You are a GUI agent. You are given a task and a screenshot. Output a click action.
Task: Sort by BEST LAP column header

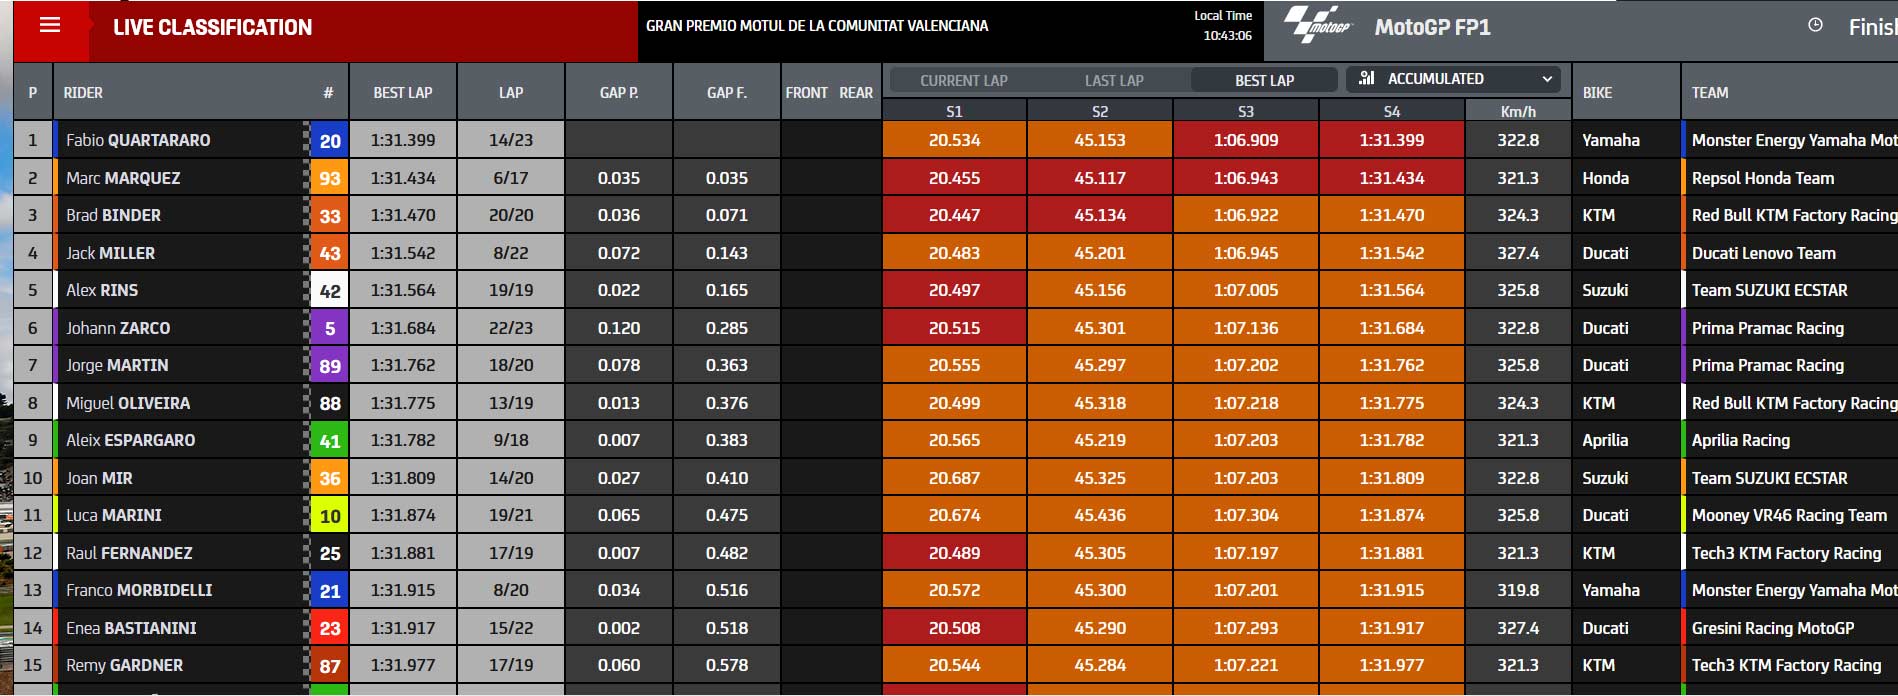point(403,92)
